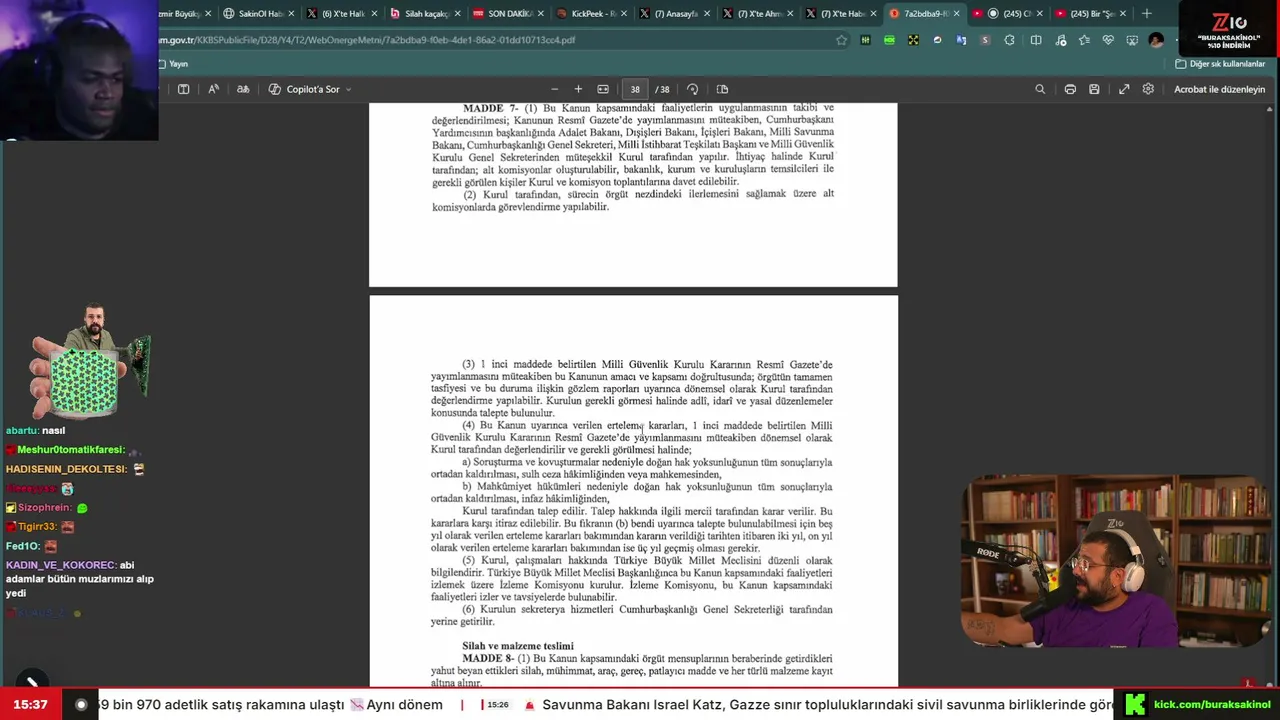
Task: Zoom in the PDF with plus button
Action: [x=578, y=89]
